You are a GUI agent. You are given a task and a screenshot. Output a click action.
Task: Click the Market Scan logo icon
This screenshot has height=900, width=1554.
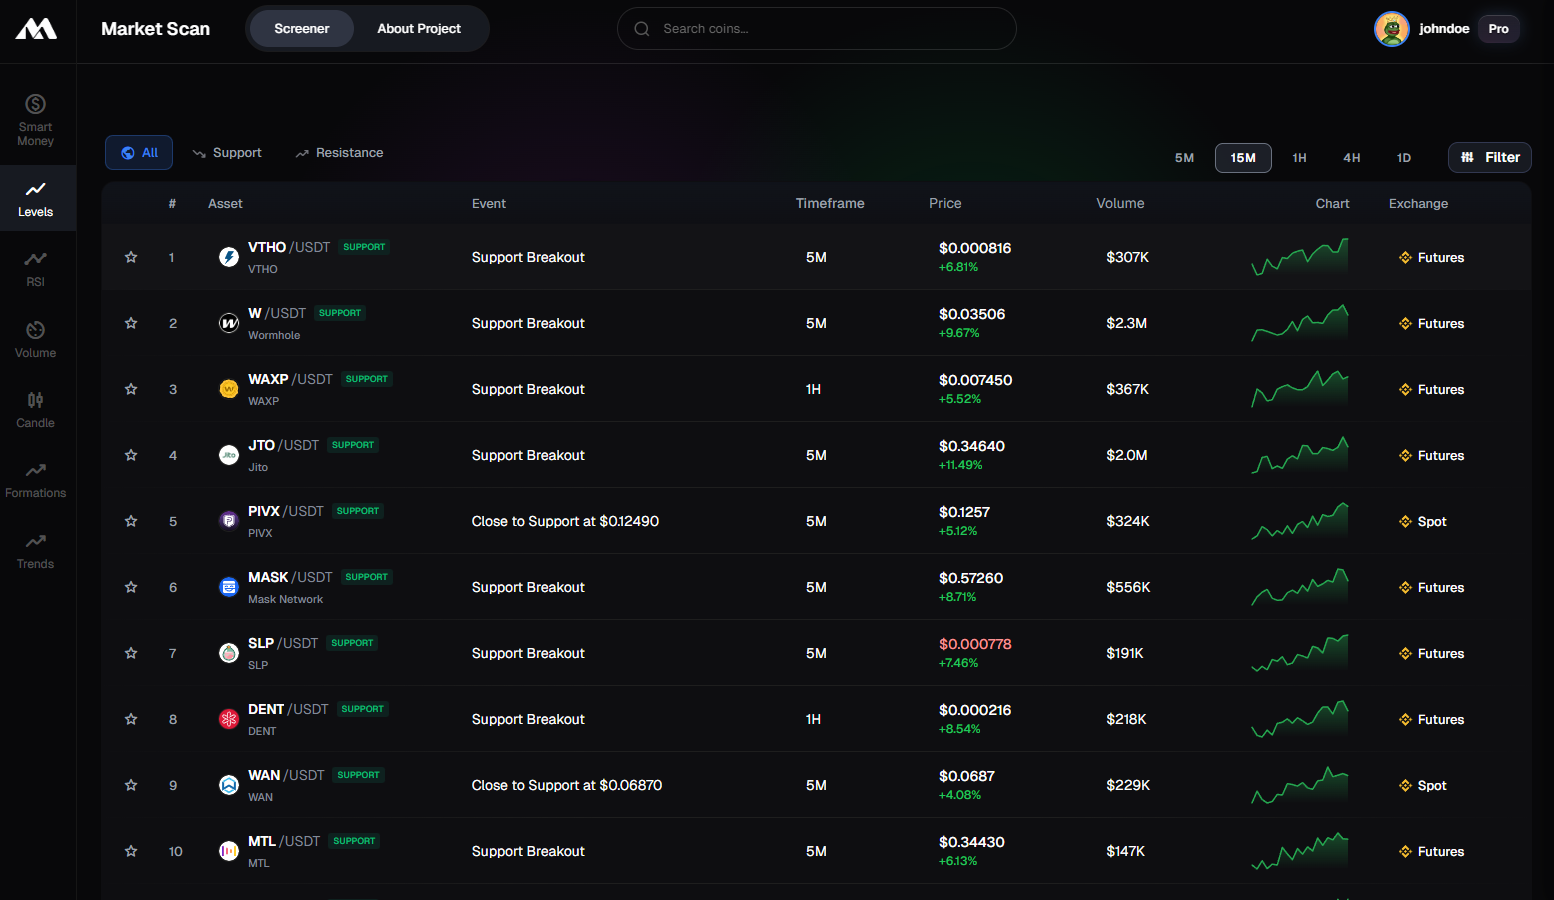[x=36, y=30]
